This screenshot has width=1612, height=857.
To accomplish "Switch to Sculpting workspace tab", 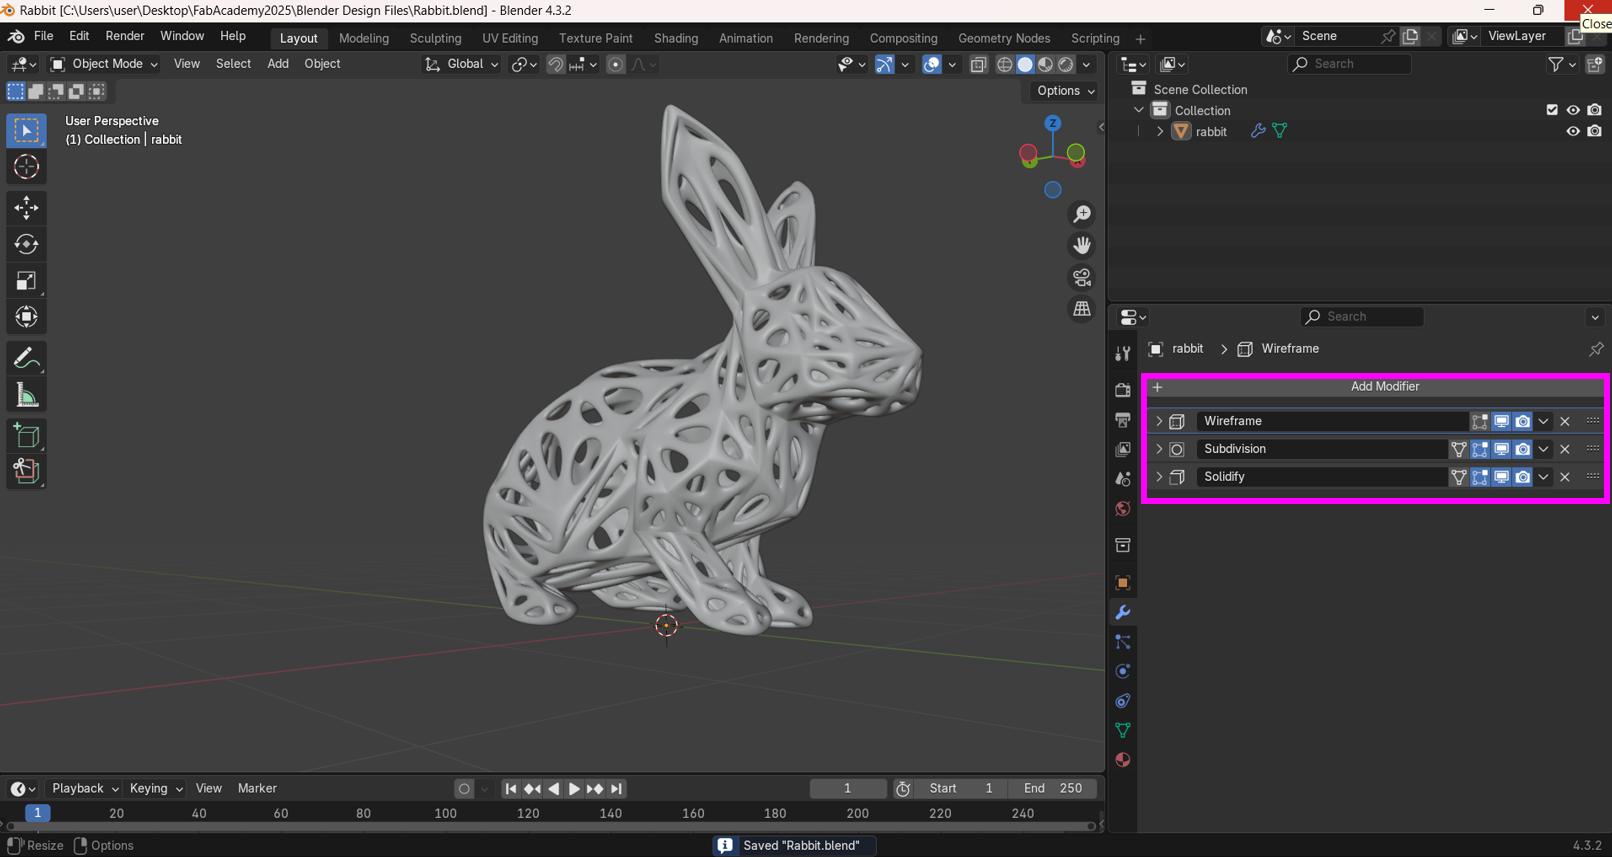I will click(x=435, y=38).
